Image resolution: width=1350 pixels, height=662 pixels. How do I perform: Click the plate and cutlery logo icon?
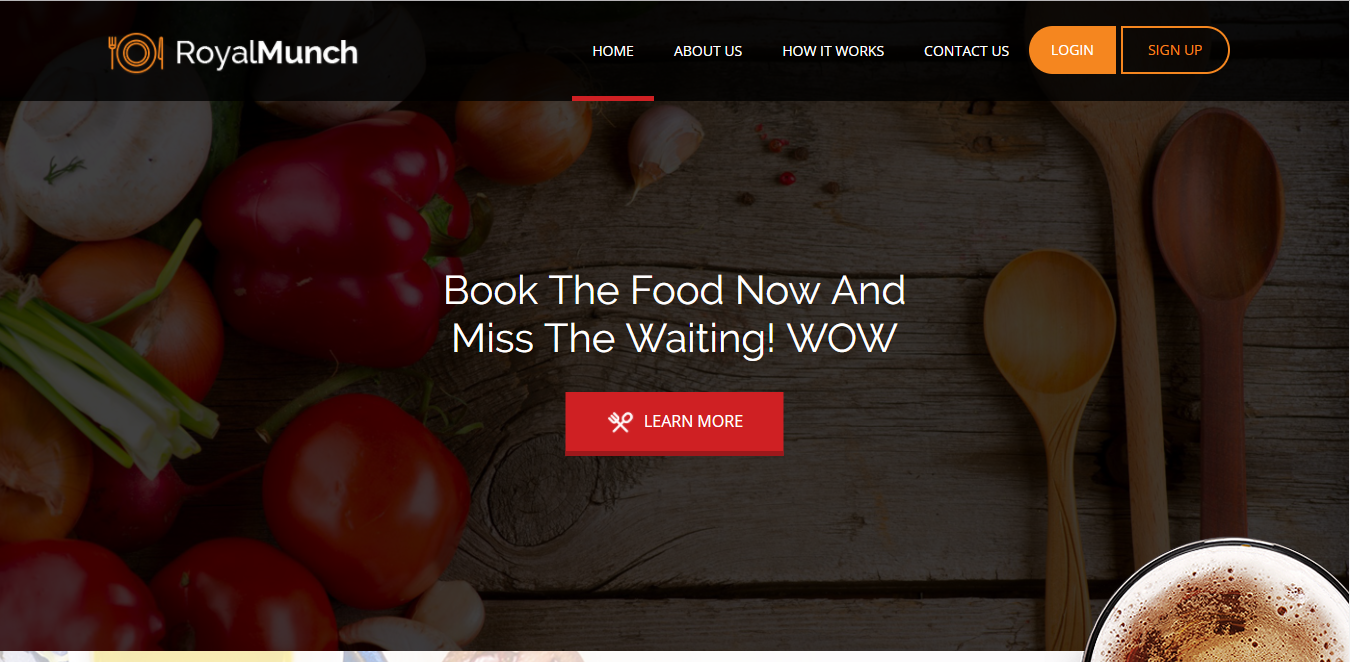136,52
